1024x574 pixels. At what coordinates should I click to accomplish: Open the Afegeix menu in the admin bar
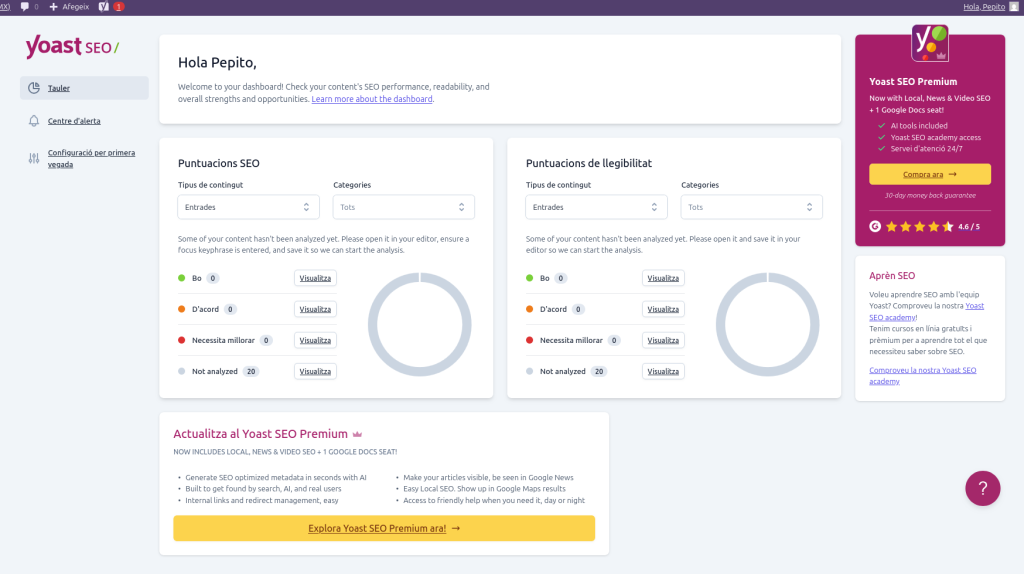click(68, 7)
